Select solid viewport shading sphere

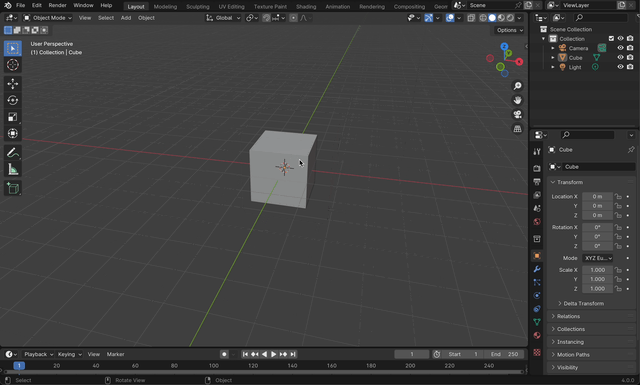tap(492, 18)
